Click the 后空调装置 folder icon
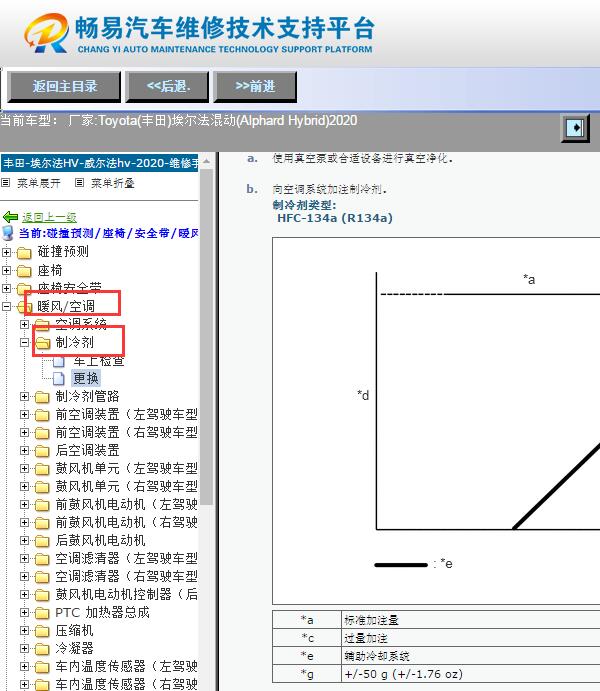This screenshot has height=691, width=600. click(x=42, y=451)
